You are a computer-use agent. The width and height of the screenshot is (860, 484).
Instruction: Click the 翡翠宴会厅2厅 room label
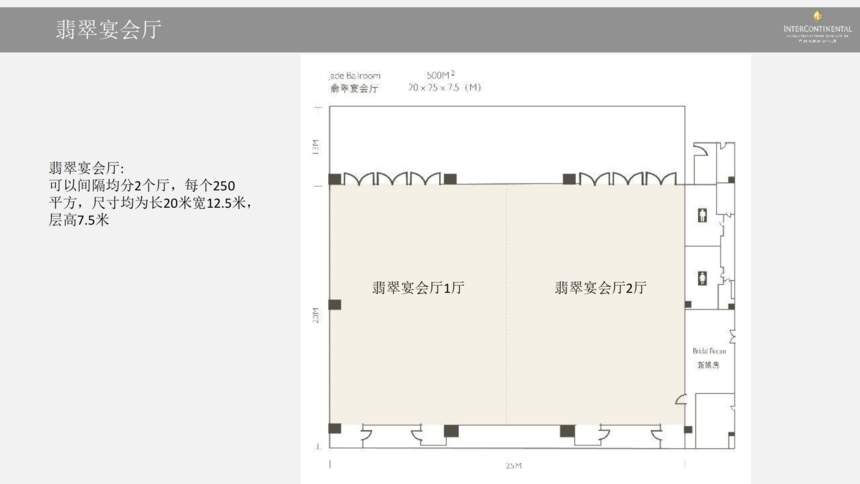pyautogui.click(x=601, y=287)
